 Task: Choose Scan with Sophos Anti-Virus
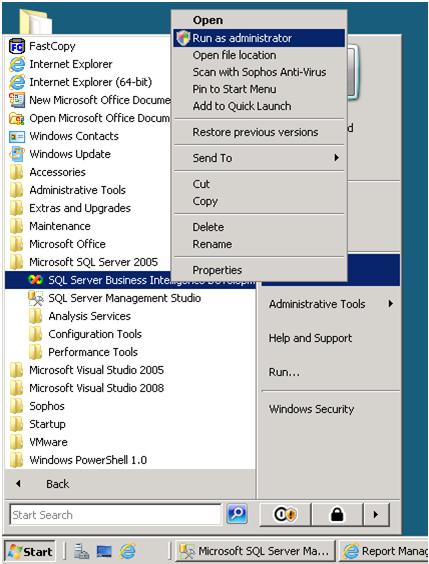(259, 72)
